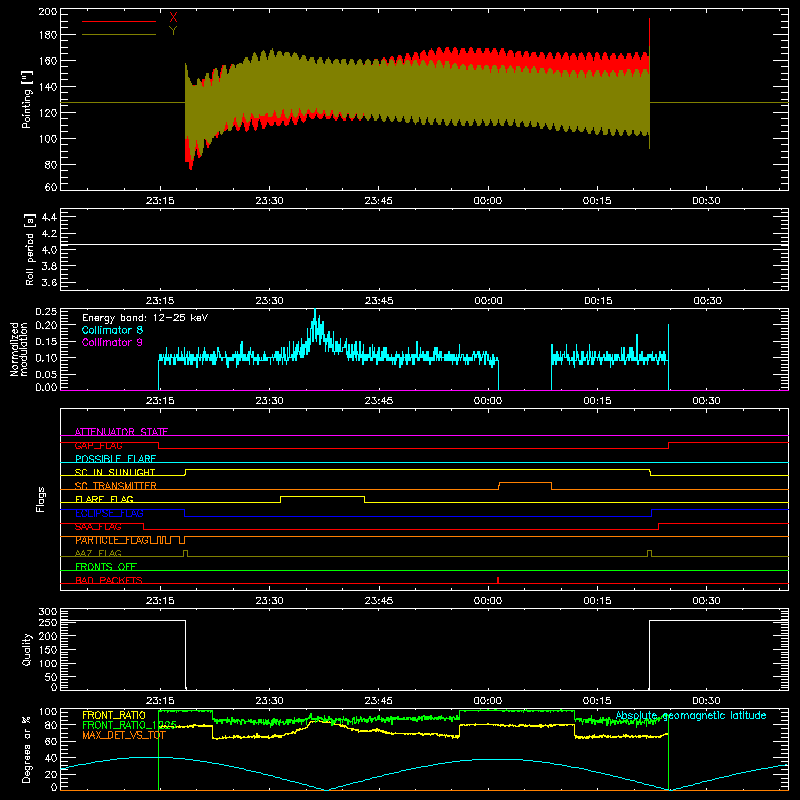The image size is (800, 800).
Task: Click the 00:30 time label under the Quality plot
Action: (x=706, y=701)
